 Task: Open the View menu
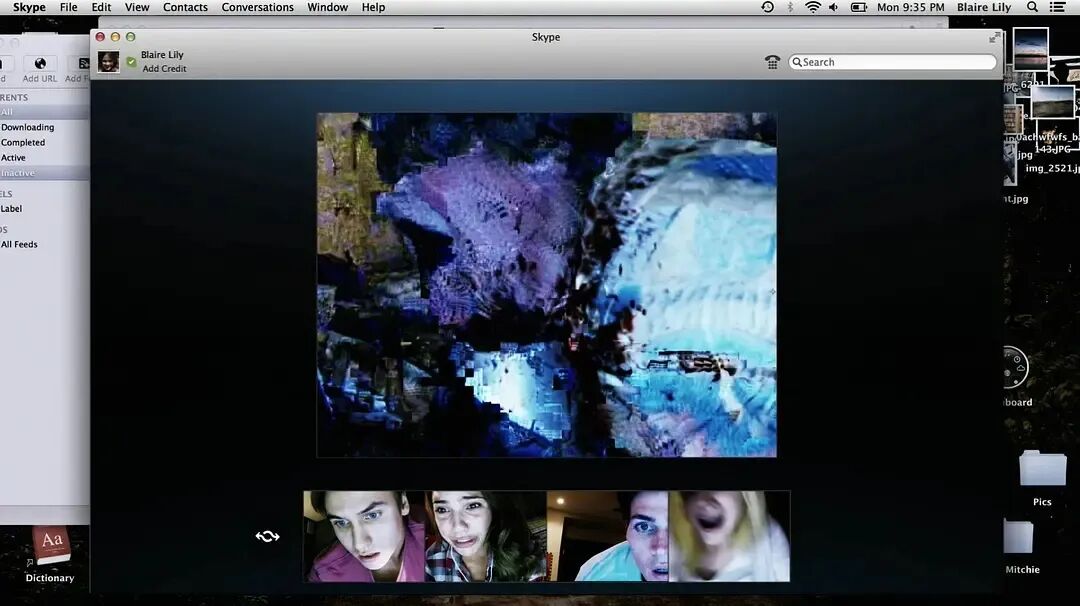coord(137,8)
